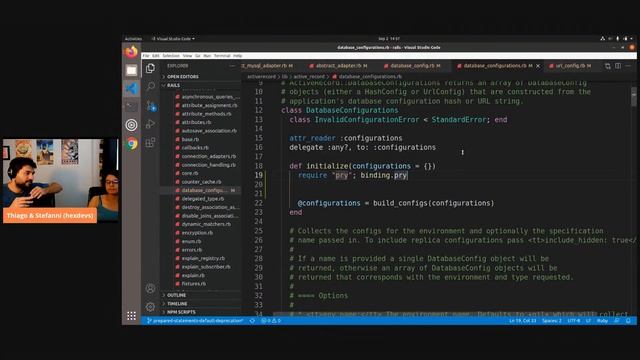Open the File menu
This screenshot has height=360, width=640.
click(x=146, y=56)
